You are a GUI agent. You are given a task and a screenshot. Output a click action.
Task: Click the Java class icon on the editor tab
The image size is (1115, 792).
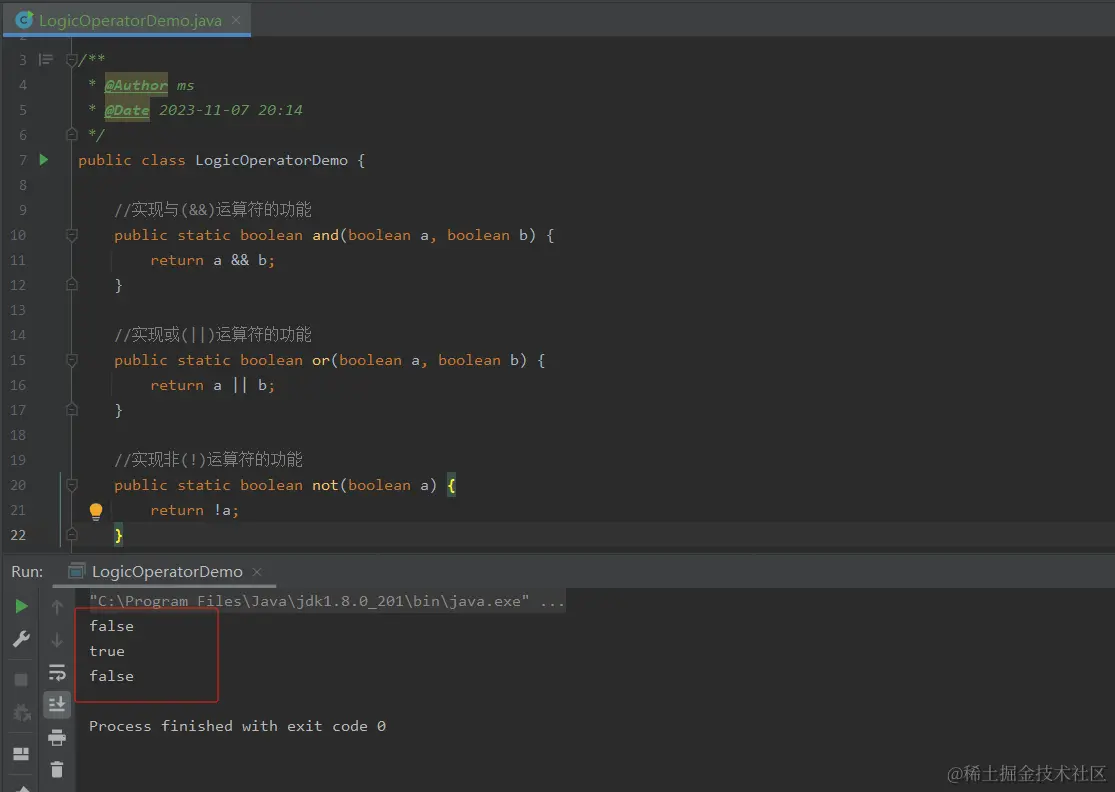(24, 20)
